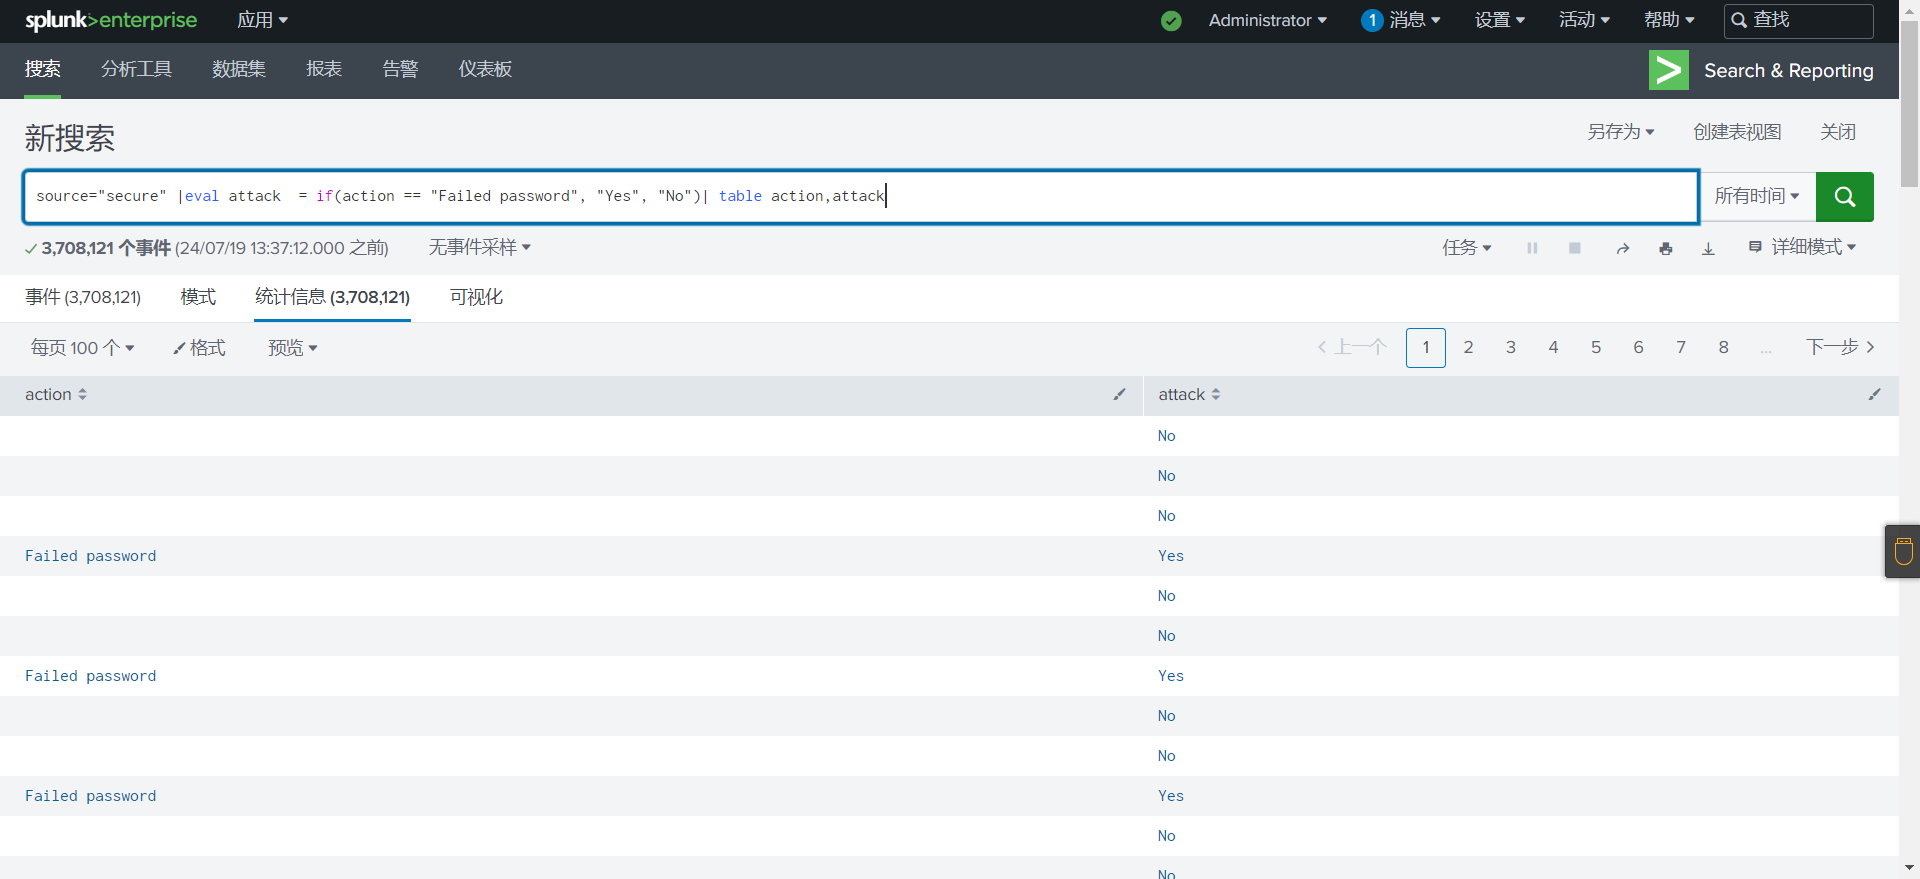Open the 详细模式 search mode dropdown

click(1803, 247)
